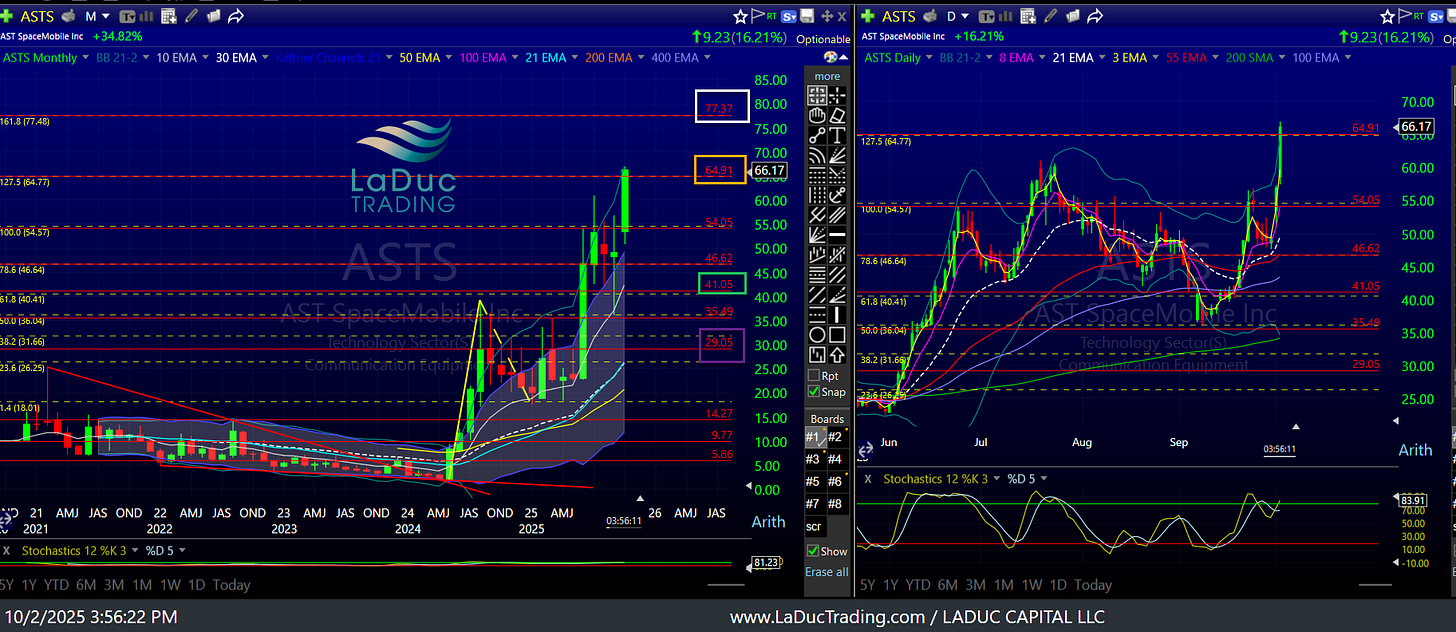The image size is (1456, 632).
Task: Click the favorite star icon in left chart
Action: point(740,16)
